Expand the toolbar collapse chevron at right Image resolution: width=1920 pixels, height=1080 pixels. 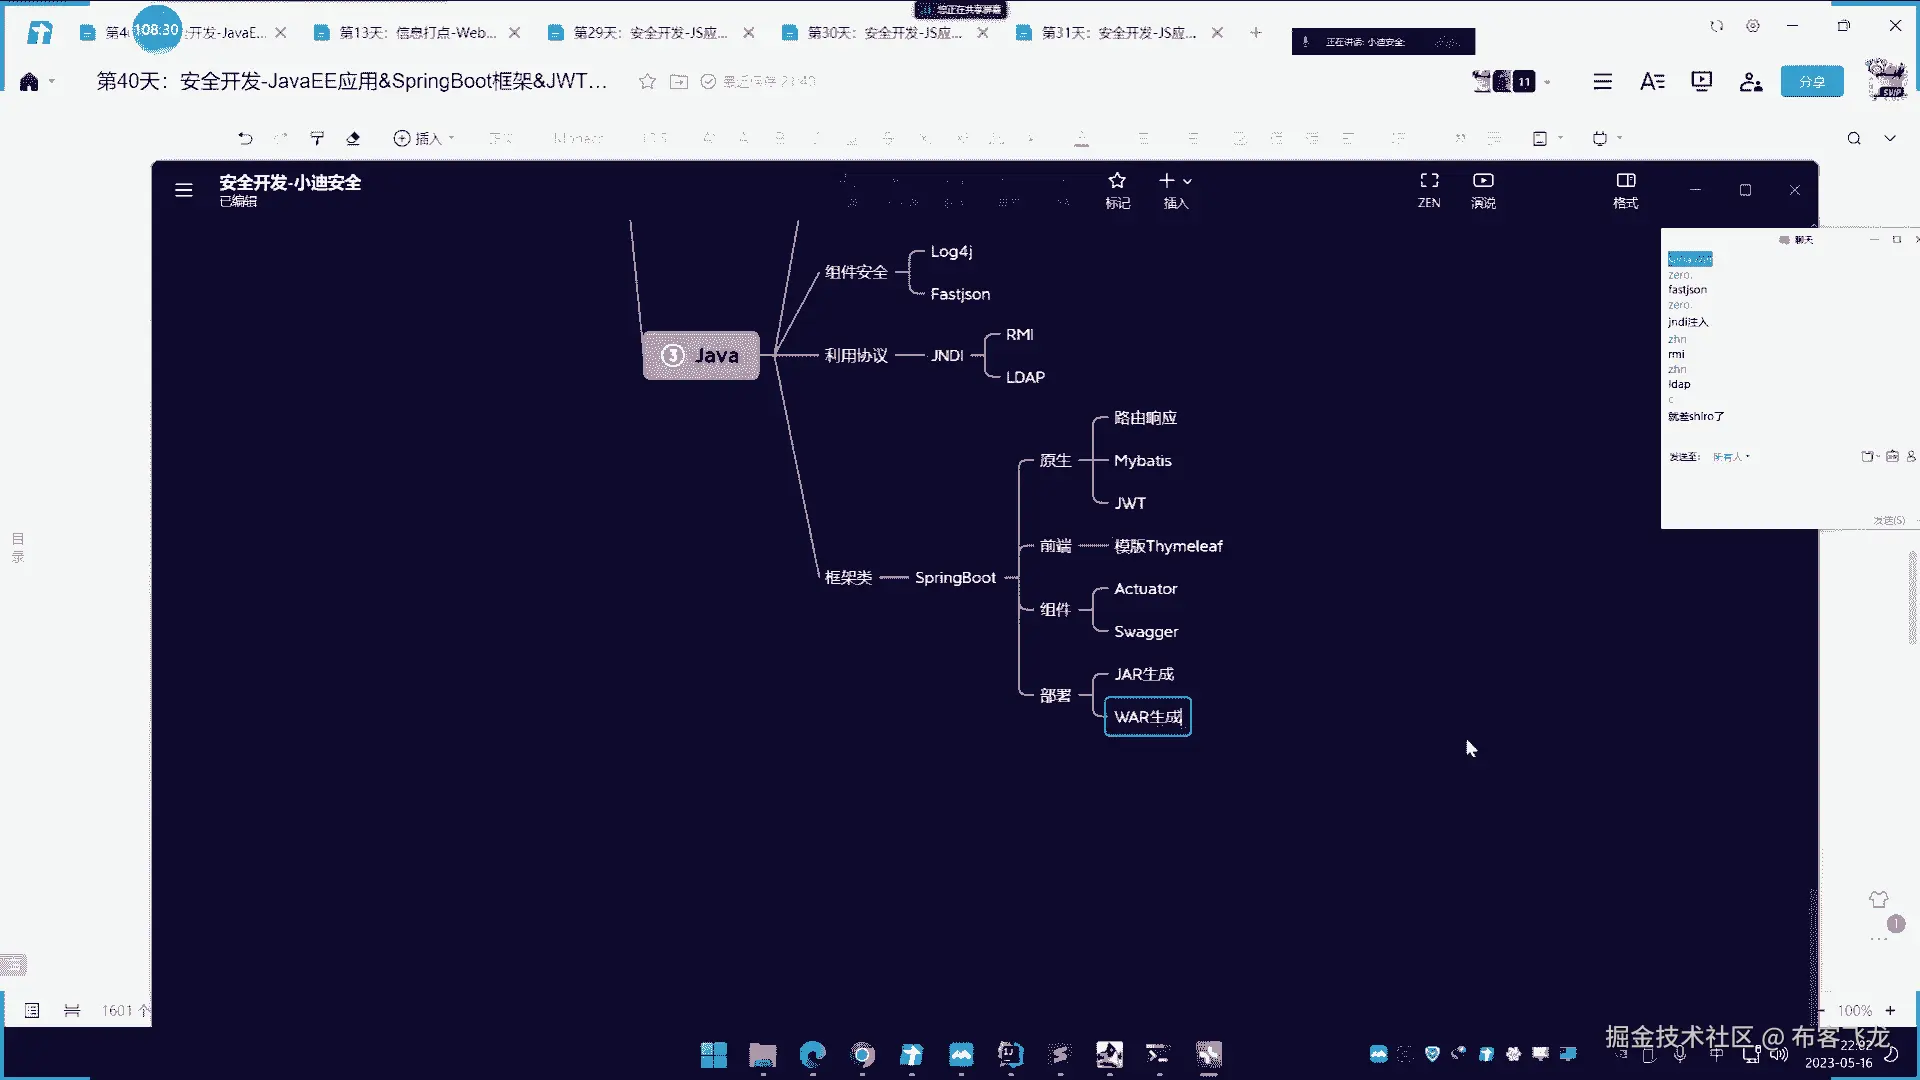click(1890, 138)
